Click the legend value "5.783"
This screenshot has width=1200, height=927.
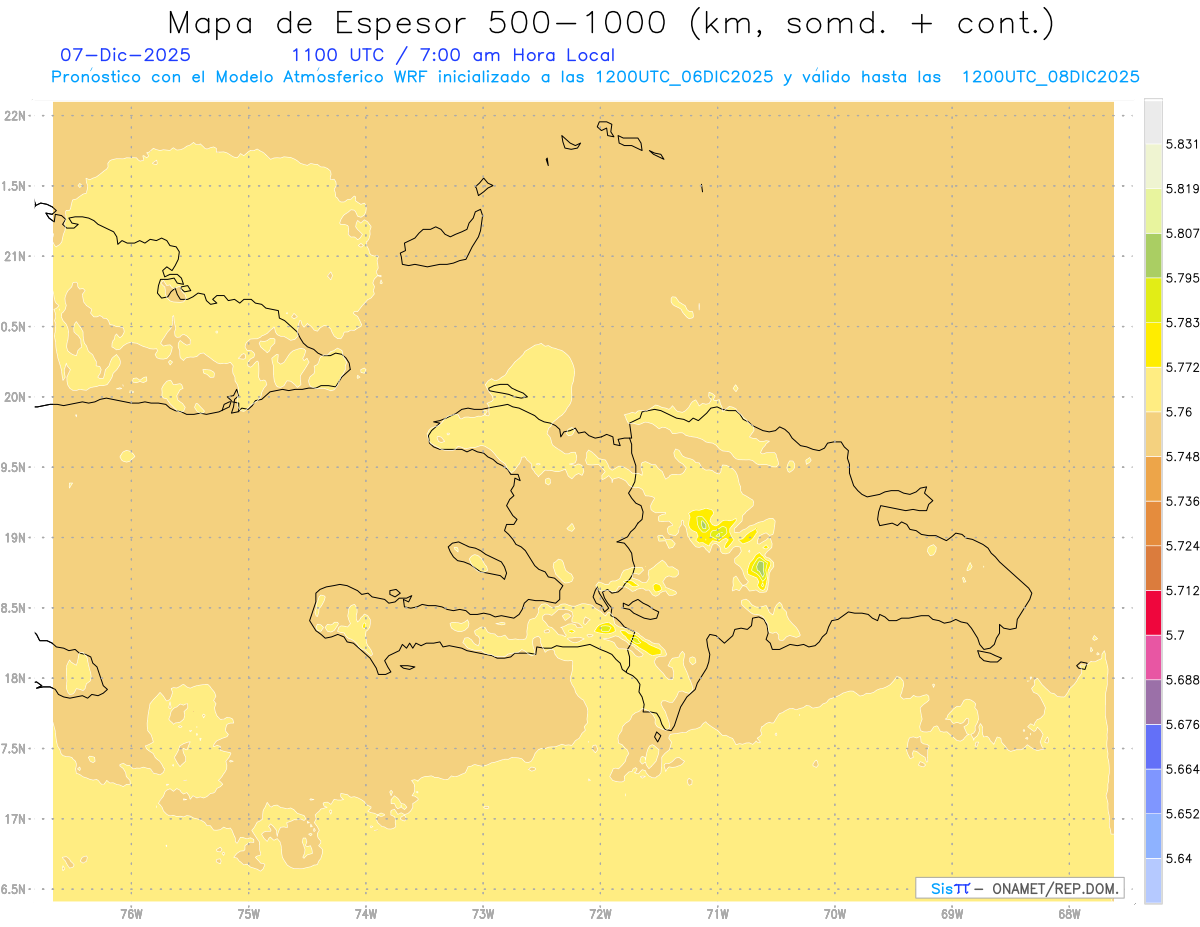[x=1182, y=322]
